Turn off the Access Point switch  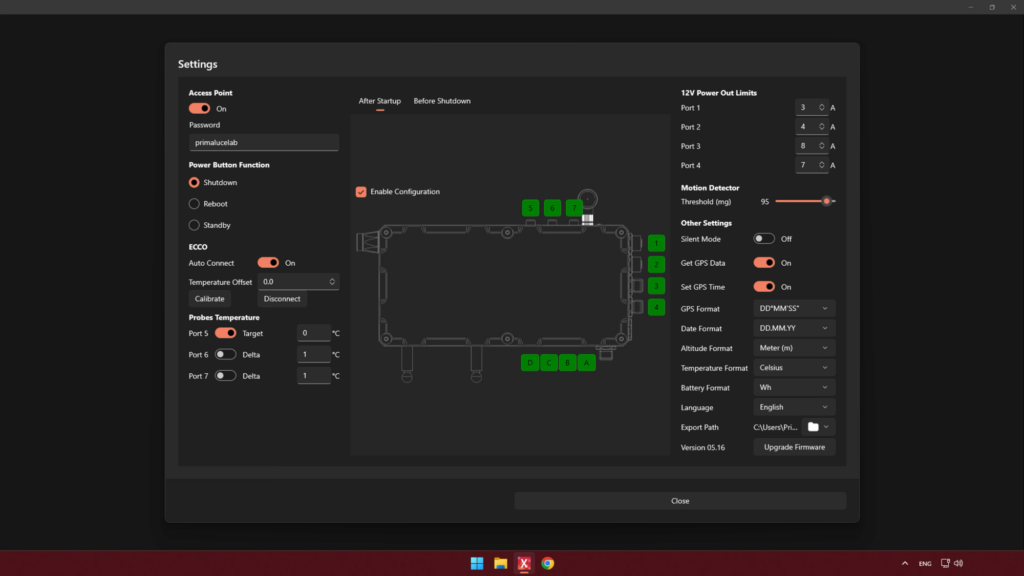(x=199, y=109)
